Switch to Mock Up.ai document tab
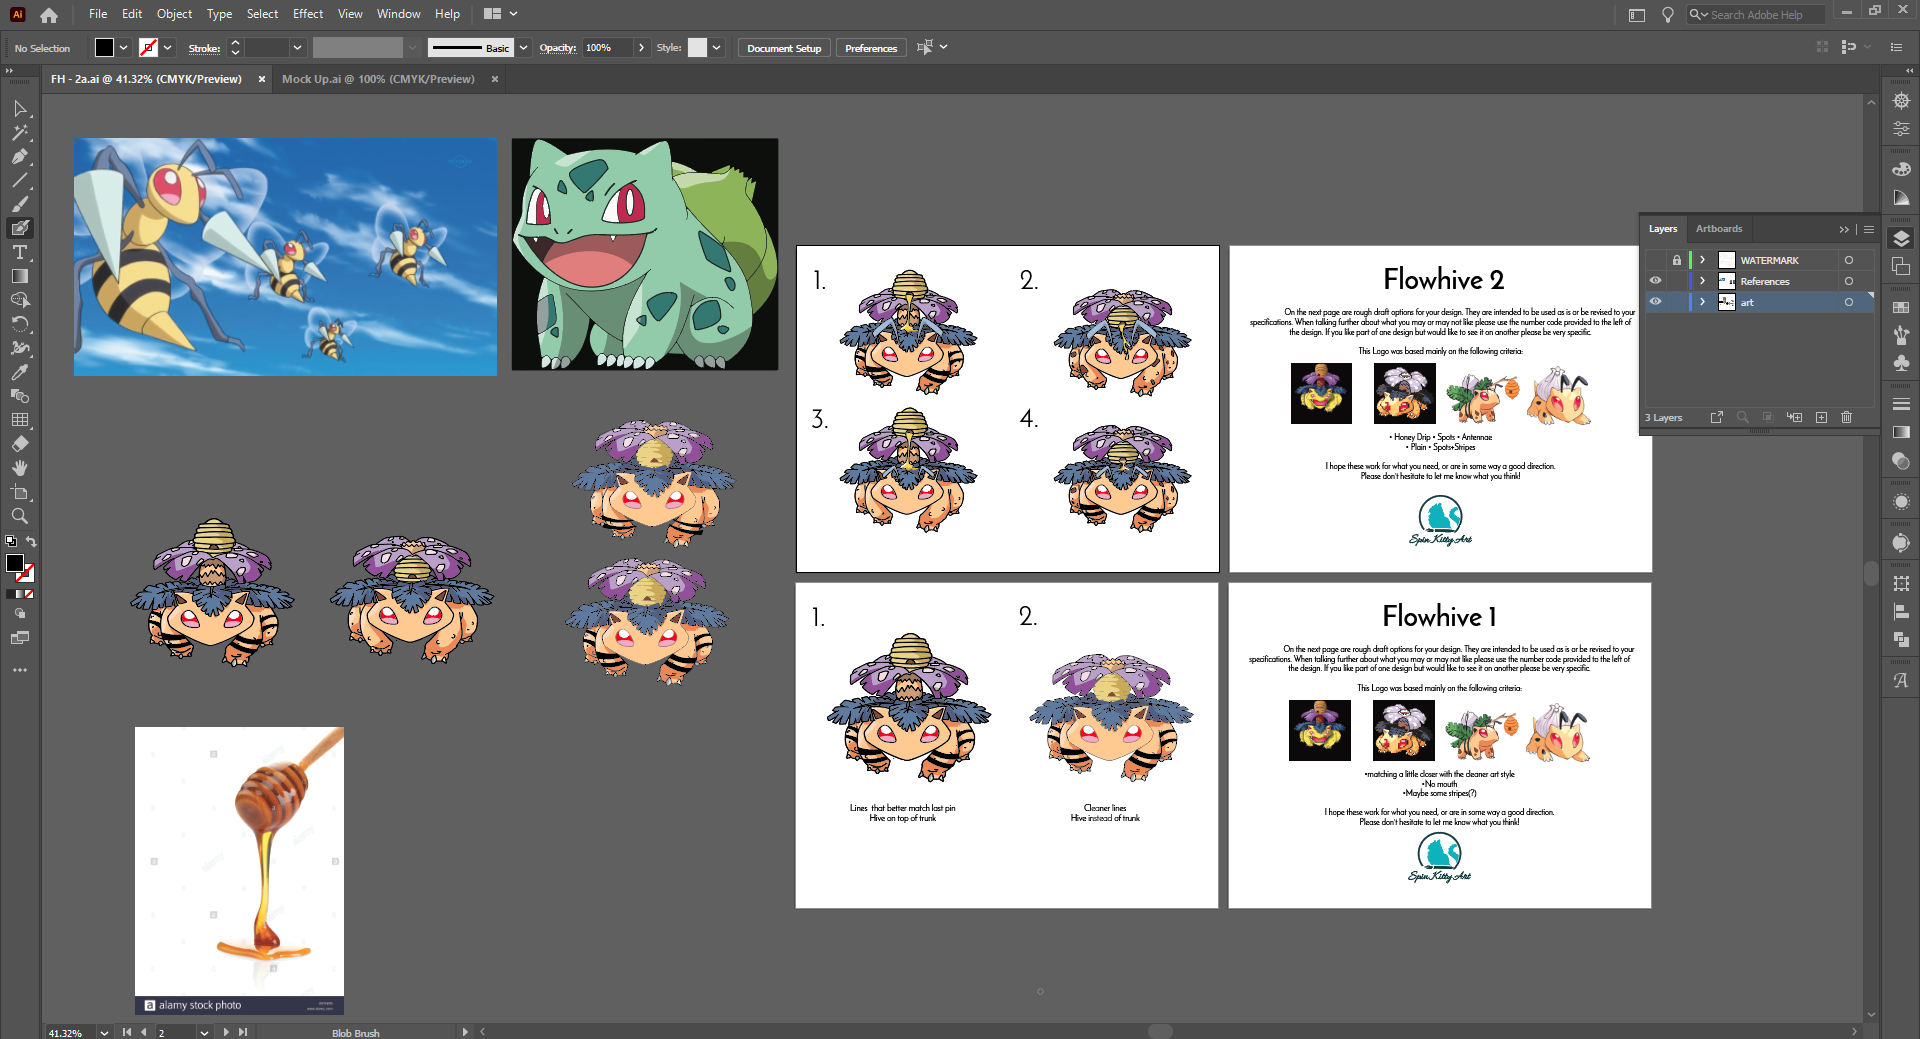Screen dimensions: 1920x1039 [x=378, y=79]
